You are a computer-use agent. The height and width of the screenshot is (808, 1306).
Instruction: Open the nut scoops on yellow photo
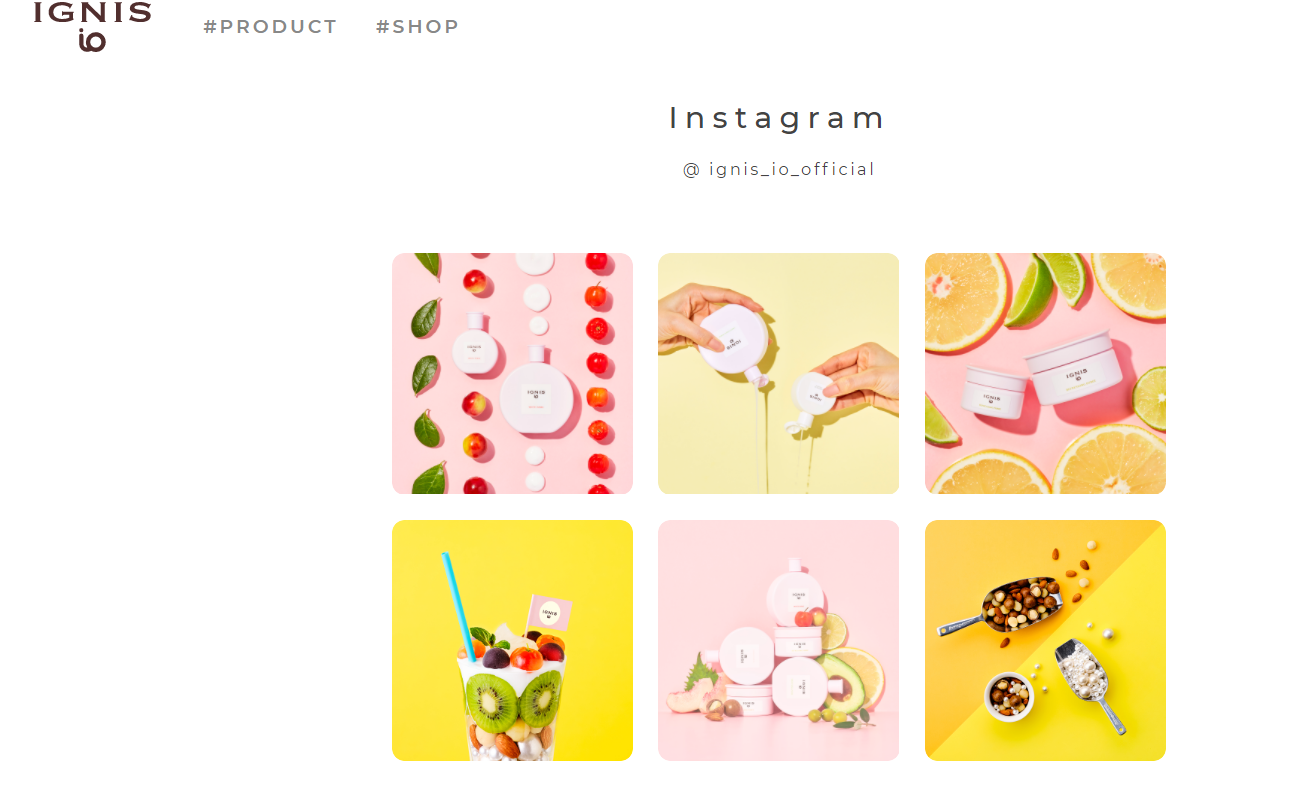(x=1045, y=640)
